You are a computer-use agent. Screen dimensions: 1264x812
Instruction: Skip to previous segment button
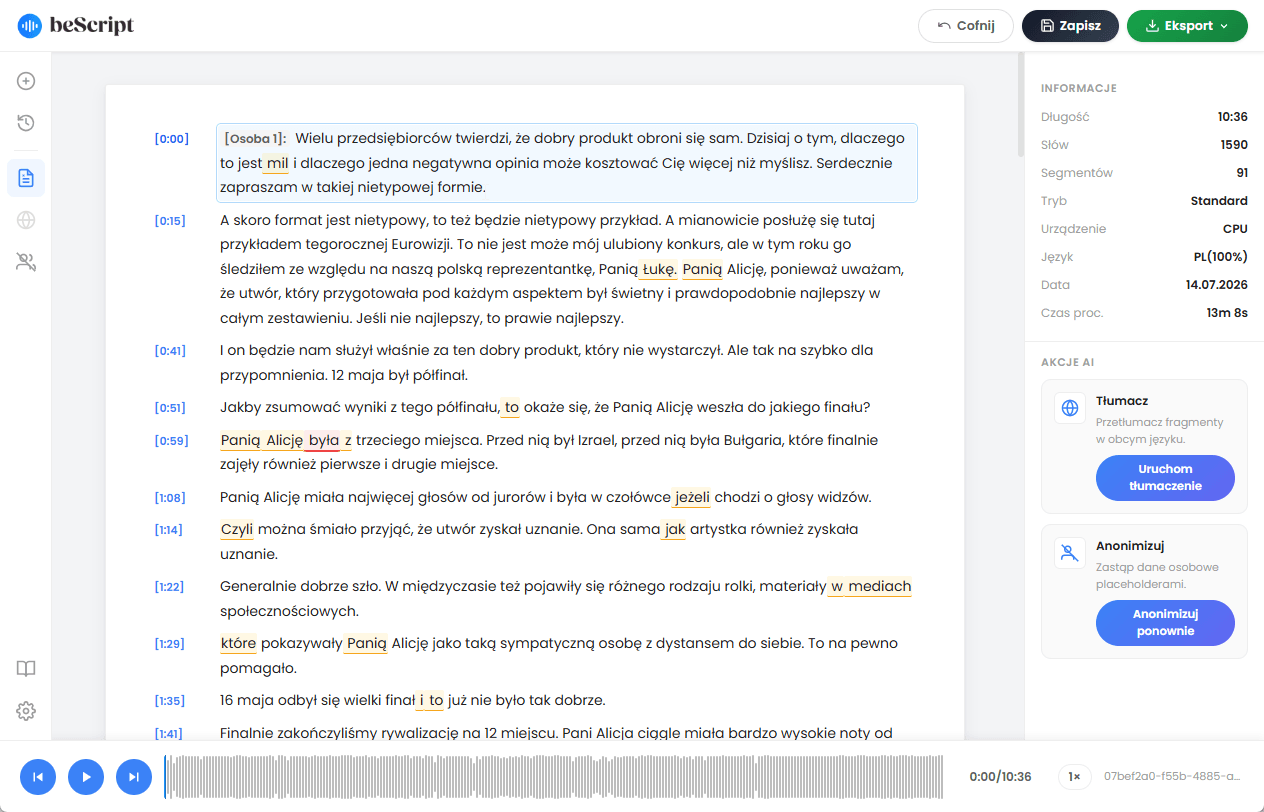(38, 776)
